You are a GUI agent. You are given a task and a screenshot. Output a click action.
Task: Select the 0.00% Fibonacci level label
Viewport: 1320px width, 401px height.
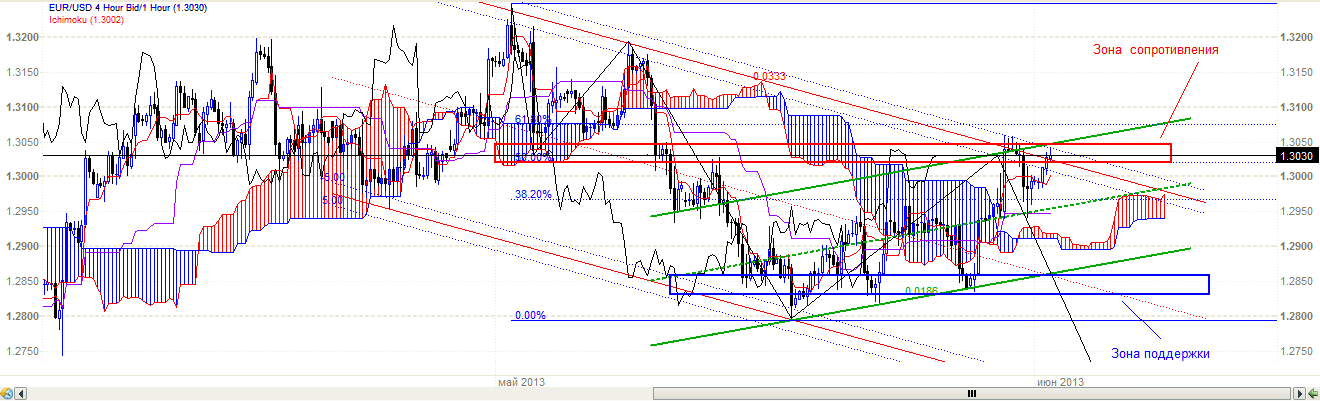(x=530, y=315)
